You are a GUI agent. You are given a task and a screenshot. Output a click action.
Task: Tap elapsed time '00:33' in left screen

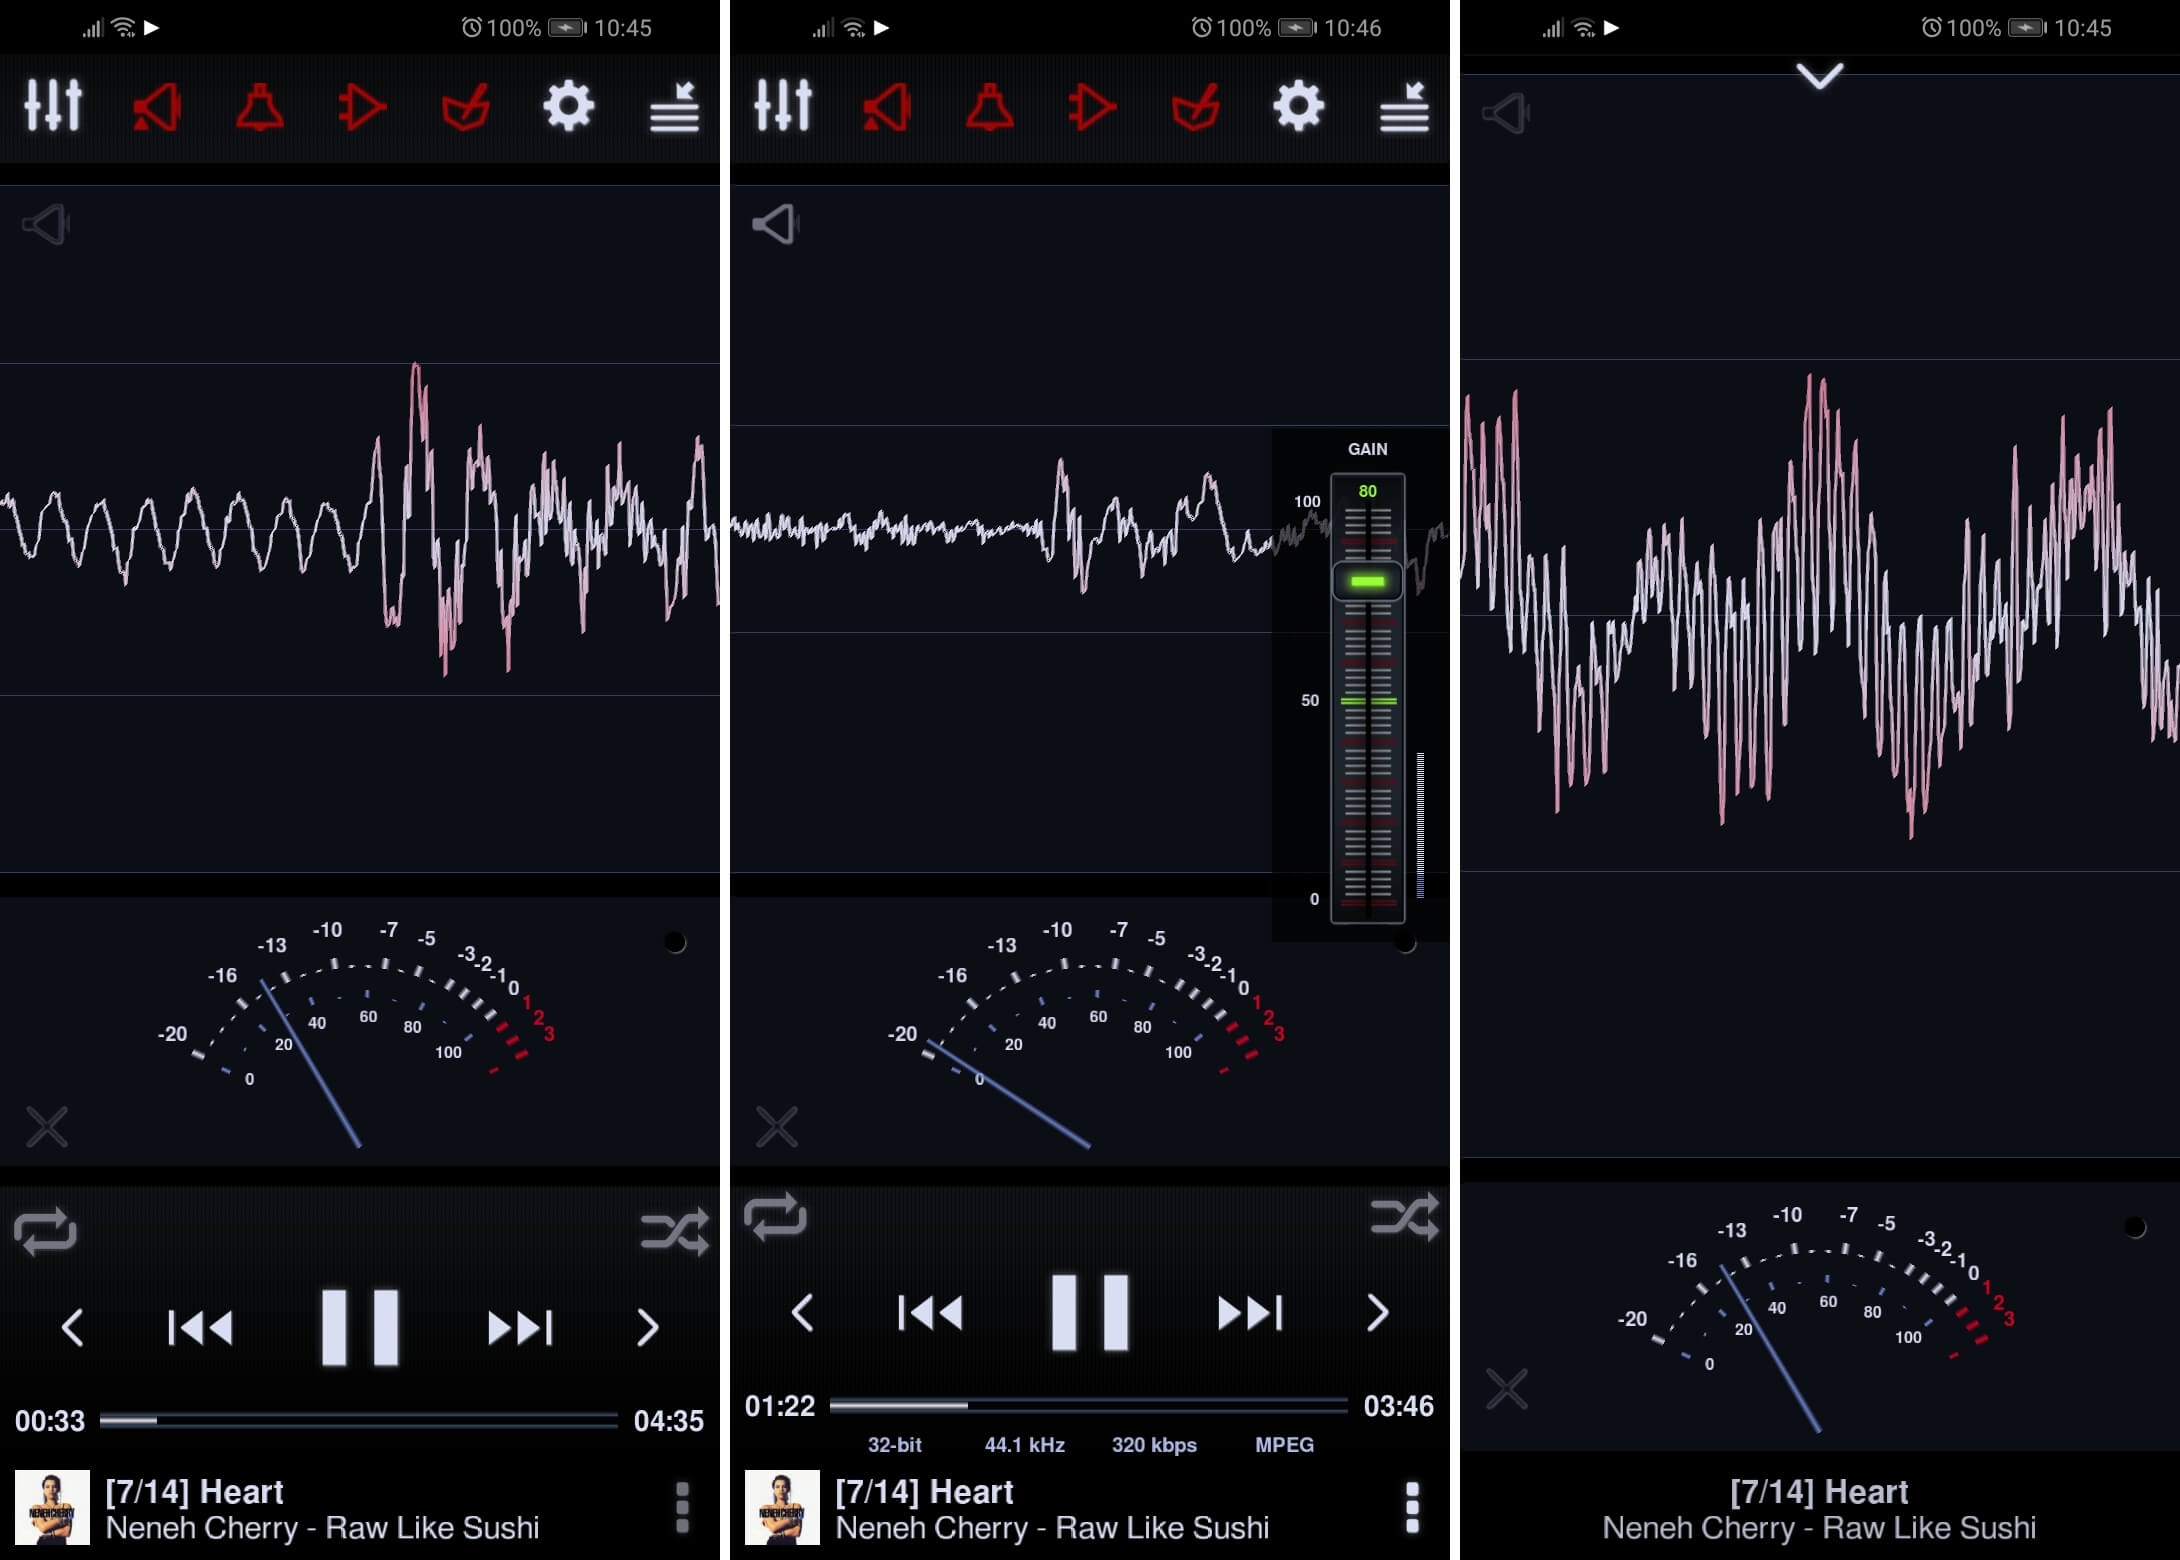tap(50, 1421)
